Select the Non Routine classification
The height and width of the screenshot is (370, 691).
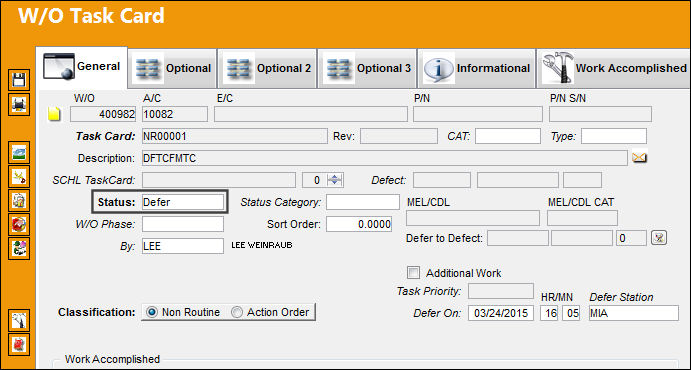tap(184, 312)
